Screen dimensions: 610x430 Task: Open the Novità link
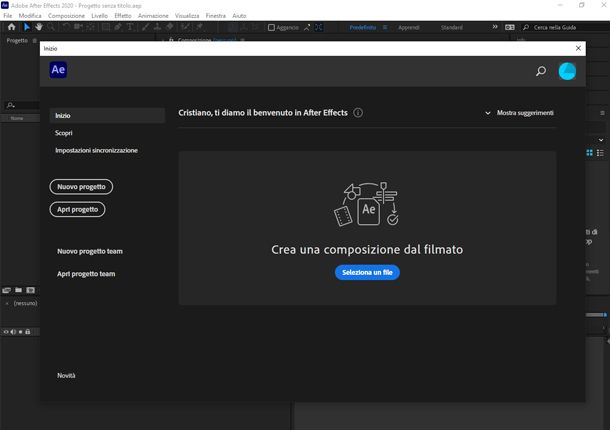66,376
